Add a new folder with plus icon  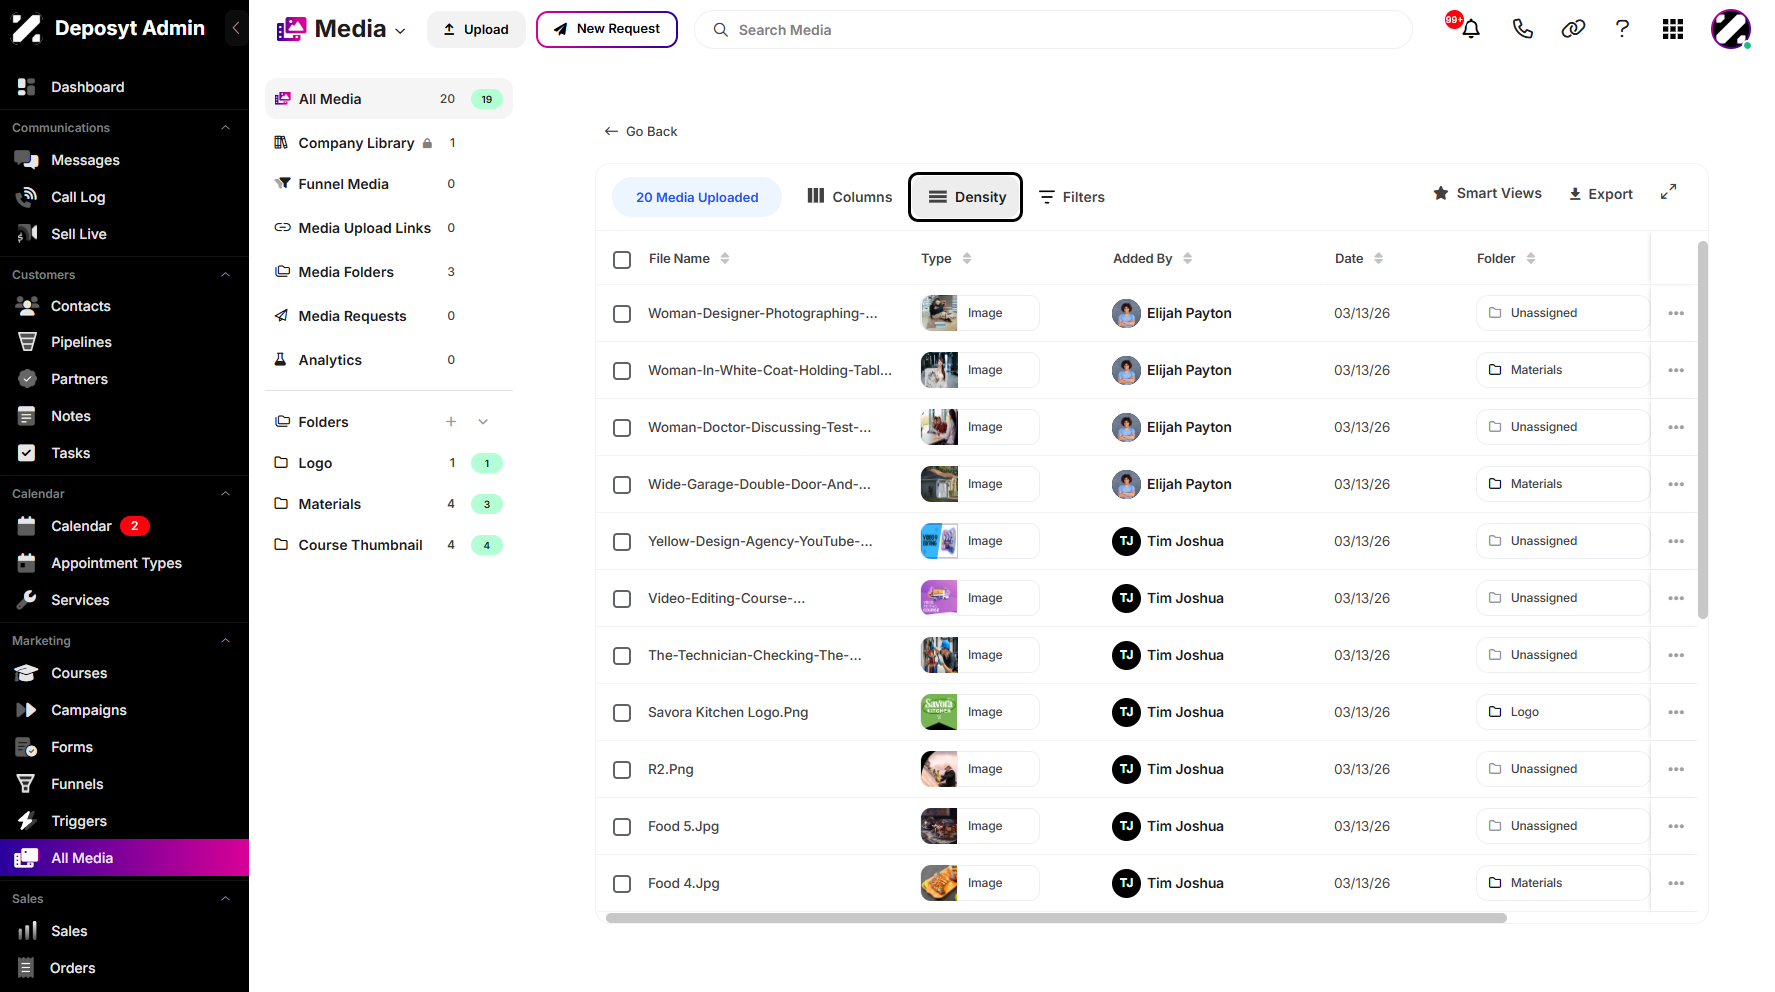tap(451, 422)
